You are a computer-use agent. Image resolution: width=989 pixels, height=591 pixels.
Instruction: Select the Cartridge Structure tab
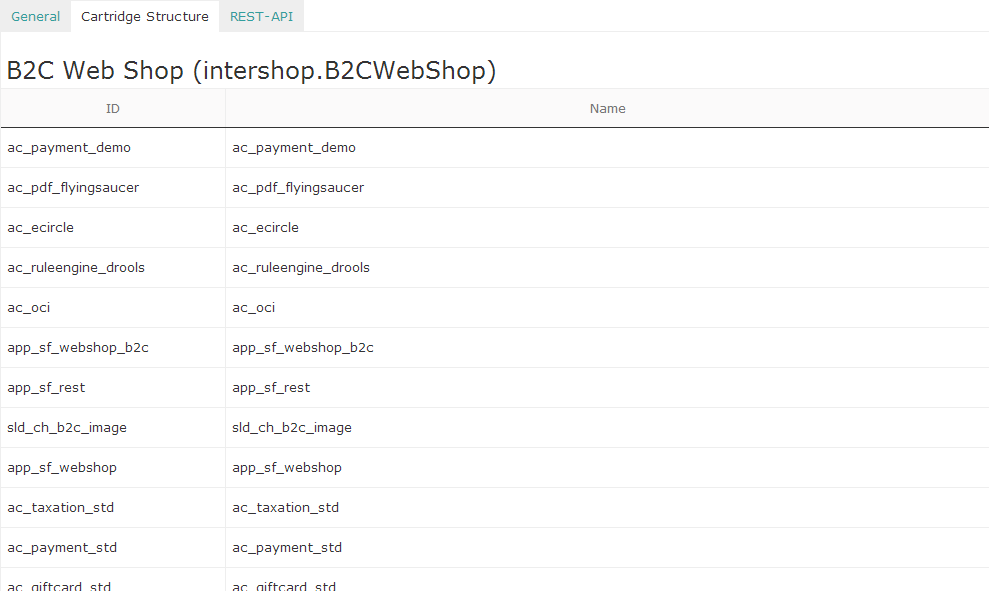coord(145,16)
